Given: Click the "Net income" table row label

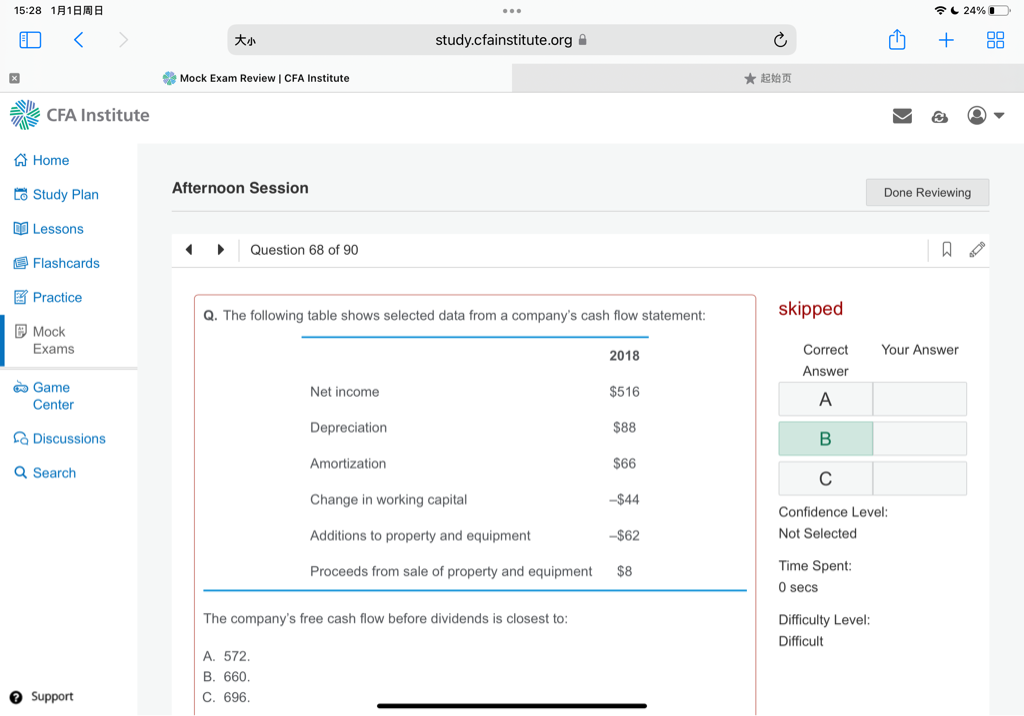Looking at the screenshot, I should point(344,391).
